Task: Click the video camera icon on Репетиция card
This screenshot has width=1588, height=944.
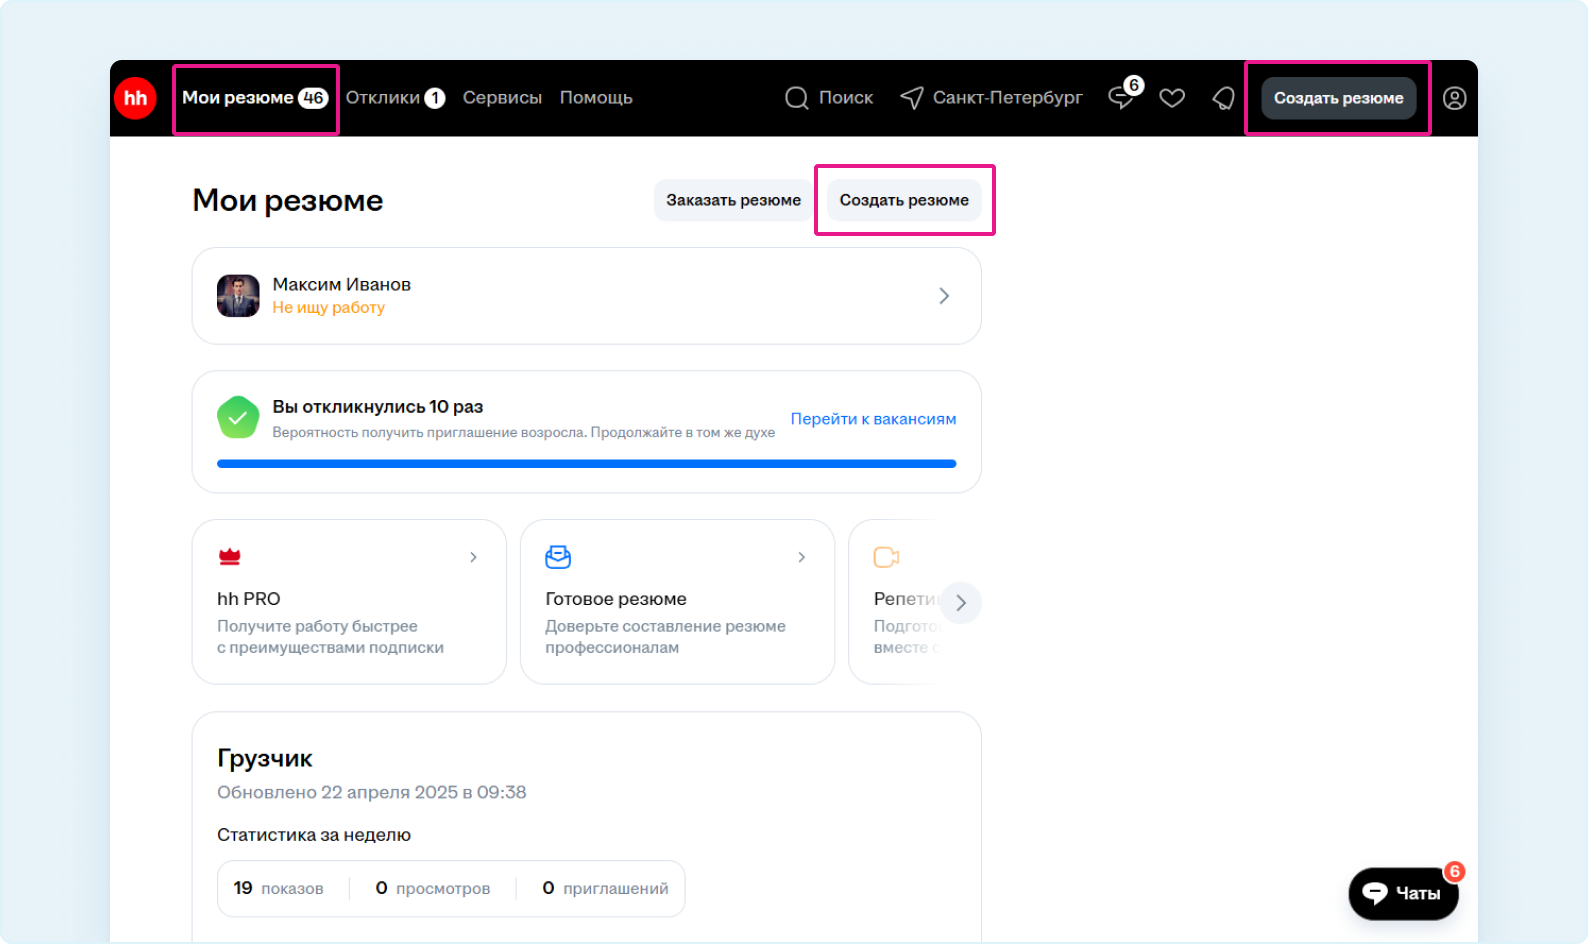Action: coord(886,557)
